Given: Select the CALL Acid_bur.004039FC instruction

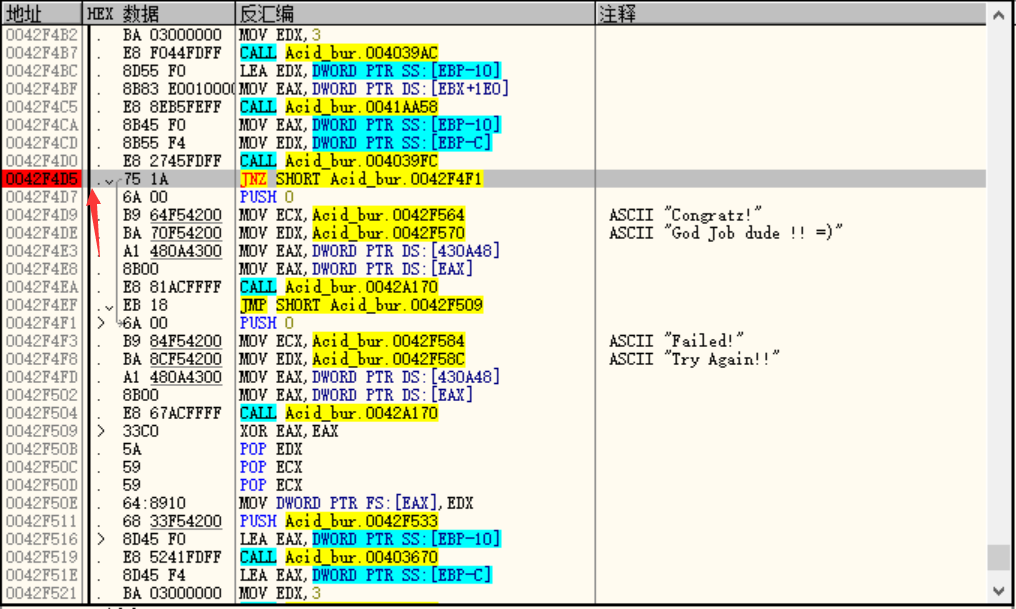Looking at the screenshot, I should click(x=339, y=161).
